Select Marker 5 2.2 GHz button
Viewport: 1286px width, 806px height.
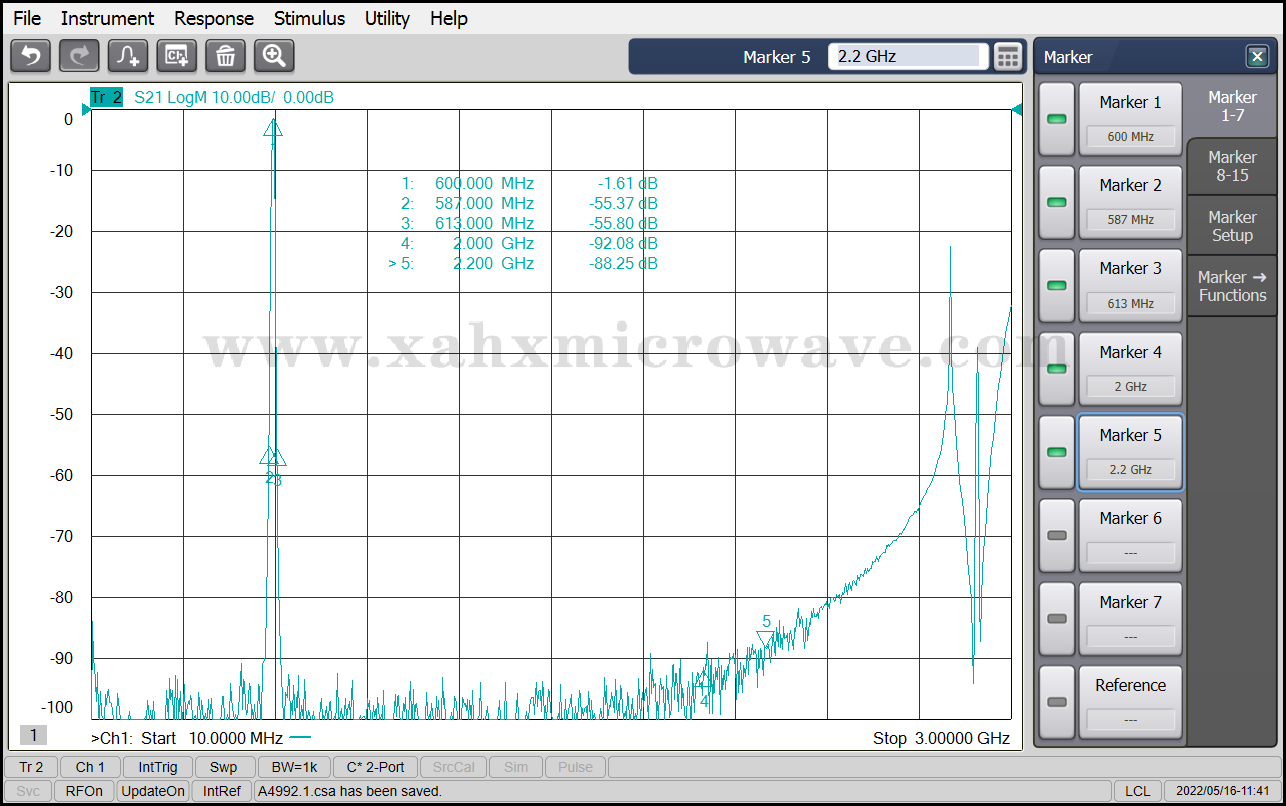[x=1130, y=452]
